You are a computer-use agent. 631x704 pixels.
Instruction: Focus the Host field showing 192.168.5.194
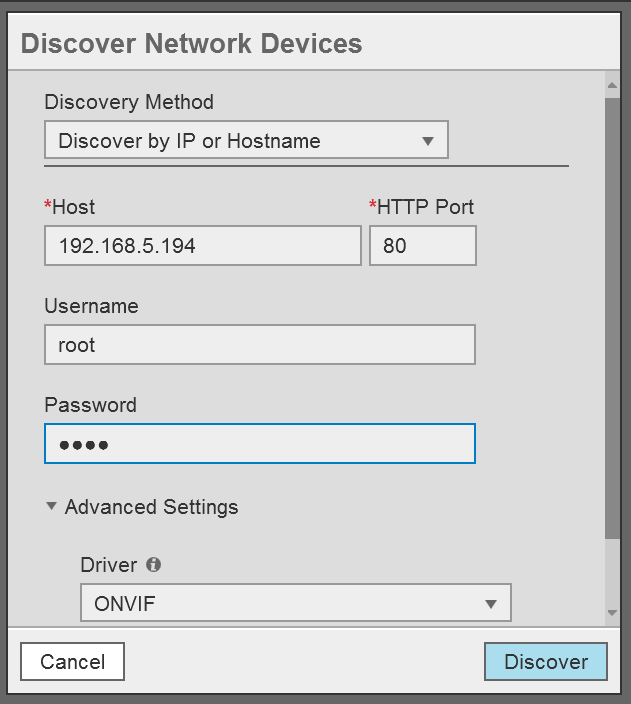pos(202,245)
